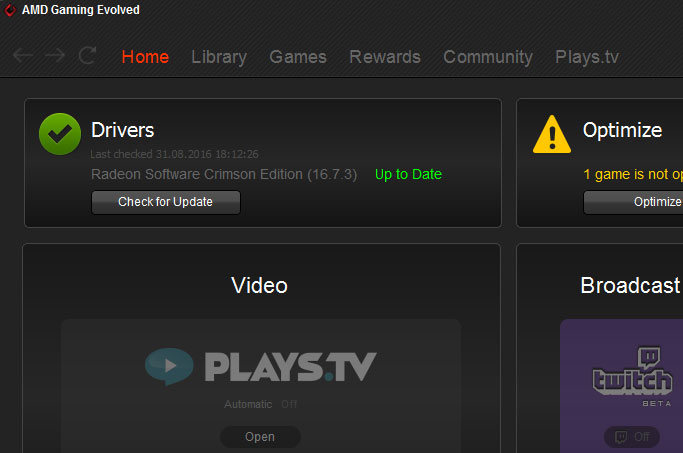The image size is (683, 453).
Task: Click the AMD Gaming Evolved logo icon
Action: tap(10, 10)
